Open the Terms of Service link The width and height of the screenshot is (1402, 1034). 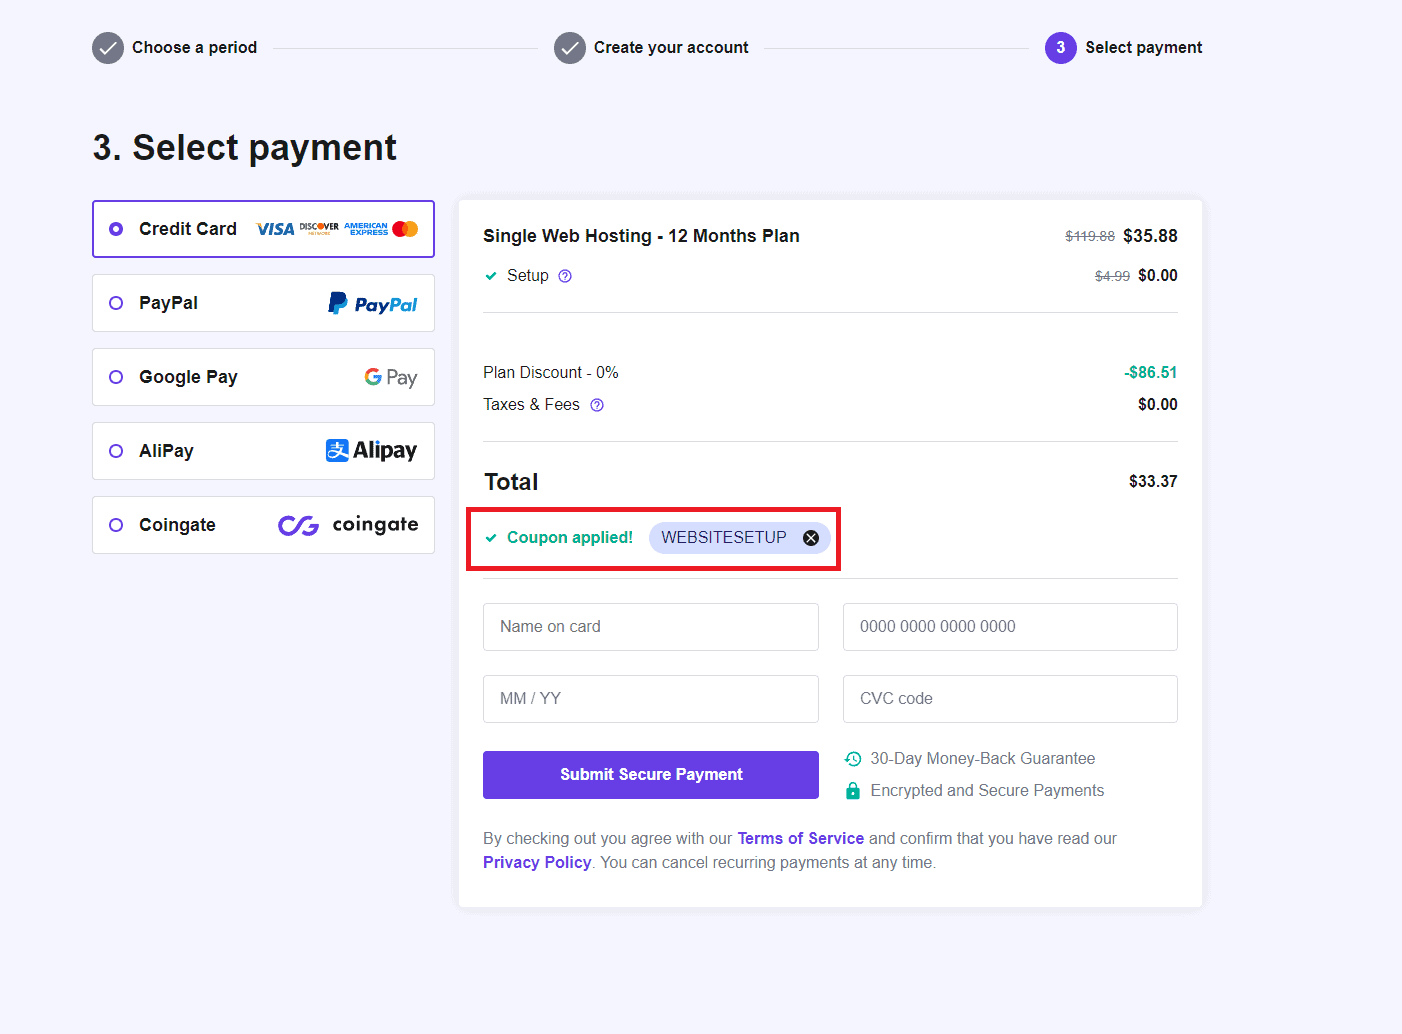[x=800, y=839]
